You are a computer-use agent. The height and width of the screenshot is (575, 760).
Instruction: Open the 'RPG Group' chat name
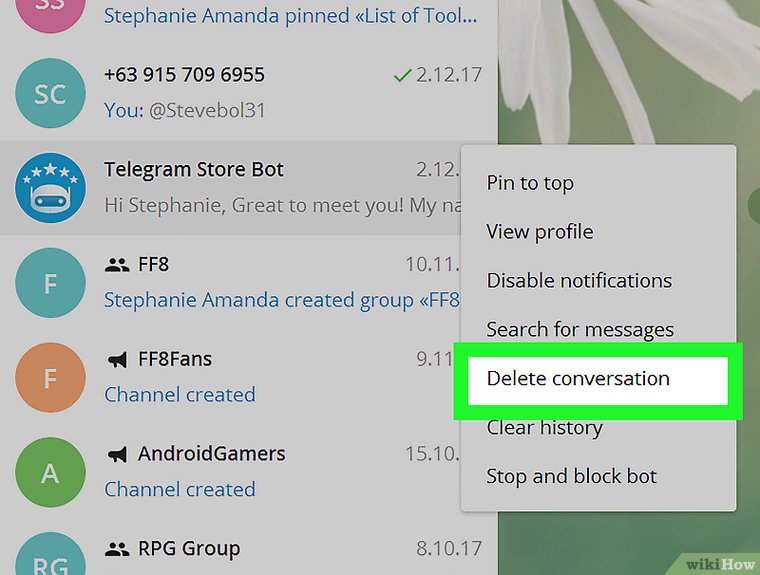(189, 549)
